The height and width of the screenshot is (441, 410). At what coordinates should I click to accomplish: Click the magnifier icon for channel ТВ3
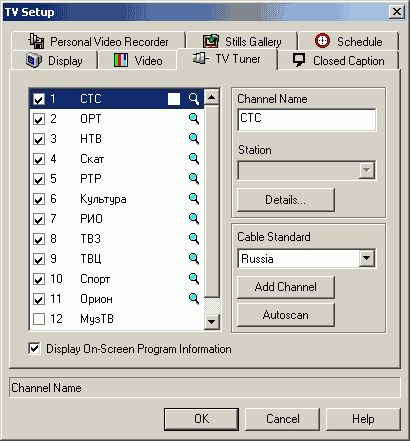click(194, 239)
